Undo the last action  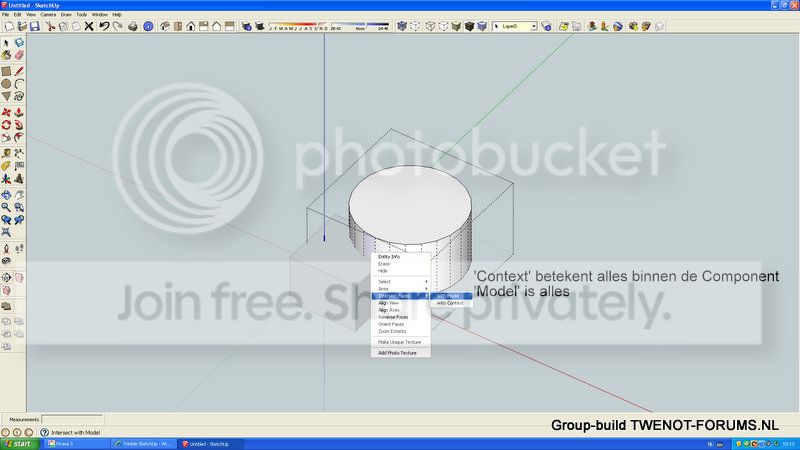104,26
